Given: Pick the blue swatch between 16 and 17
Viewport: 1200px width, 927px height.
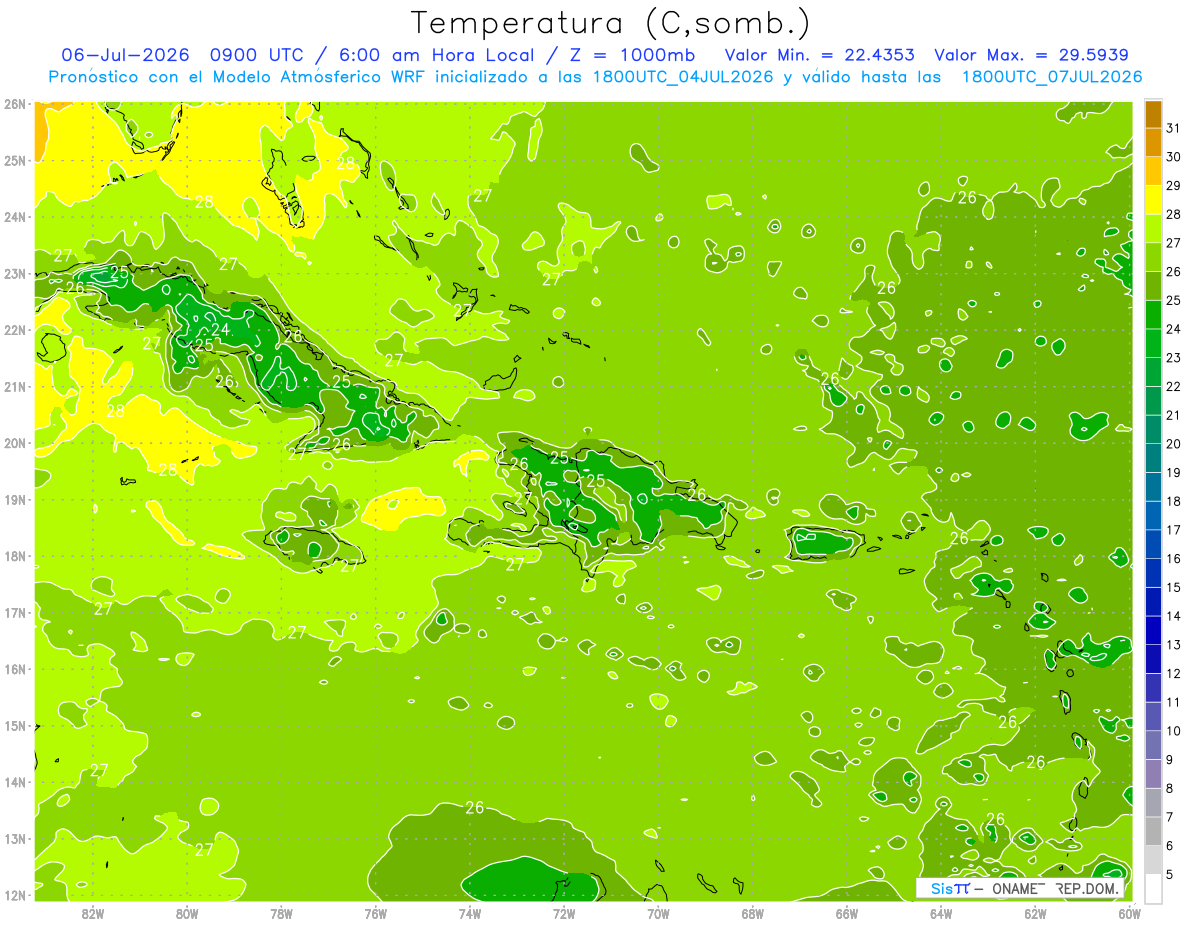Looking at the screenshot, I should pos(1153,544).
